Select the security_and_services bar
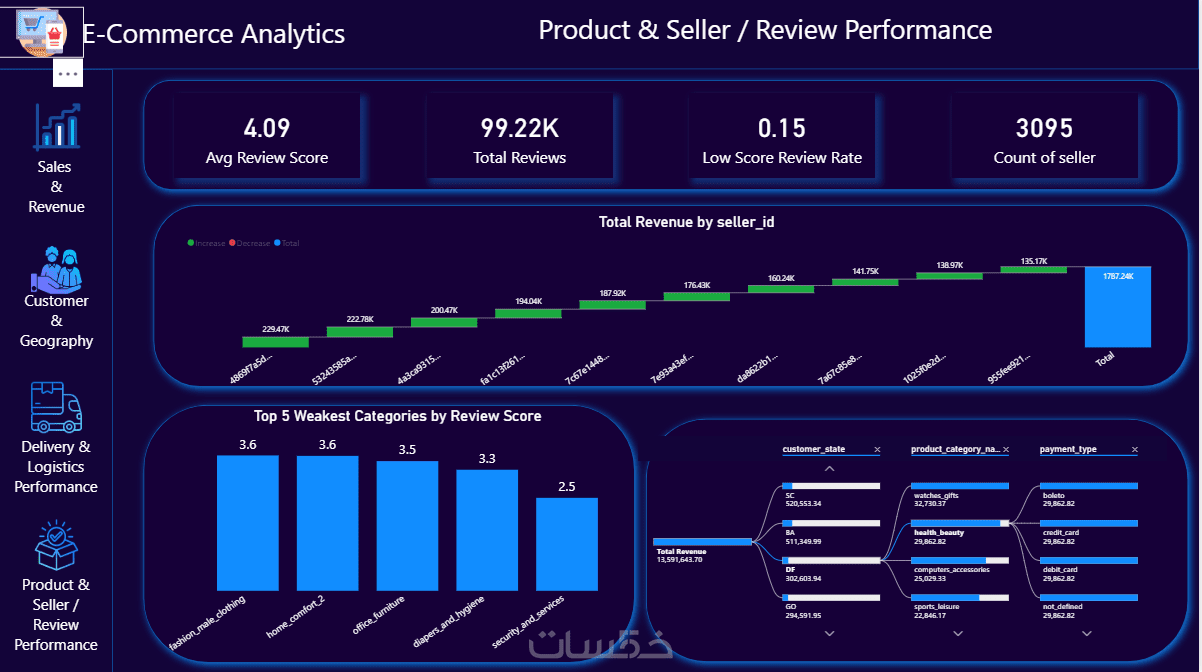Screen dimensions: 1202x672 pyautogui.click(x=567, y=544)
